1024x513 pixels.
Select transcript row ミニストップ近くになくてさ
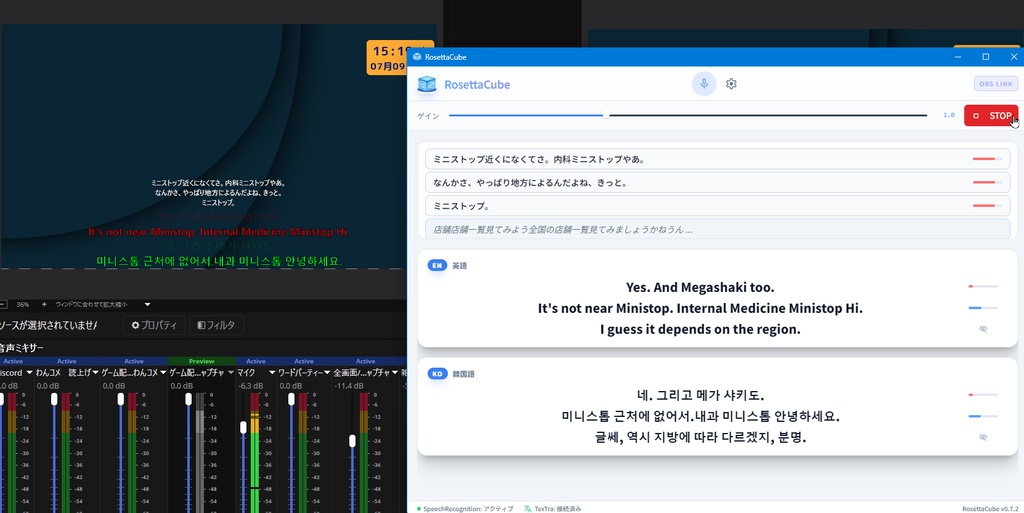click(x=717, y=159)
